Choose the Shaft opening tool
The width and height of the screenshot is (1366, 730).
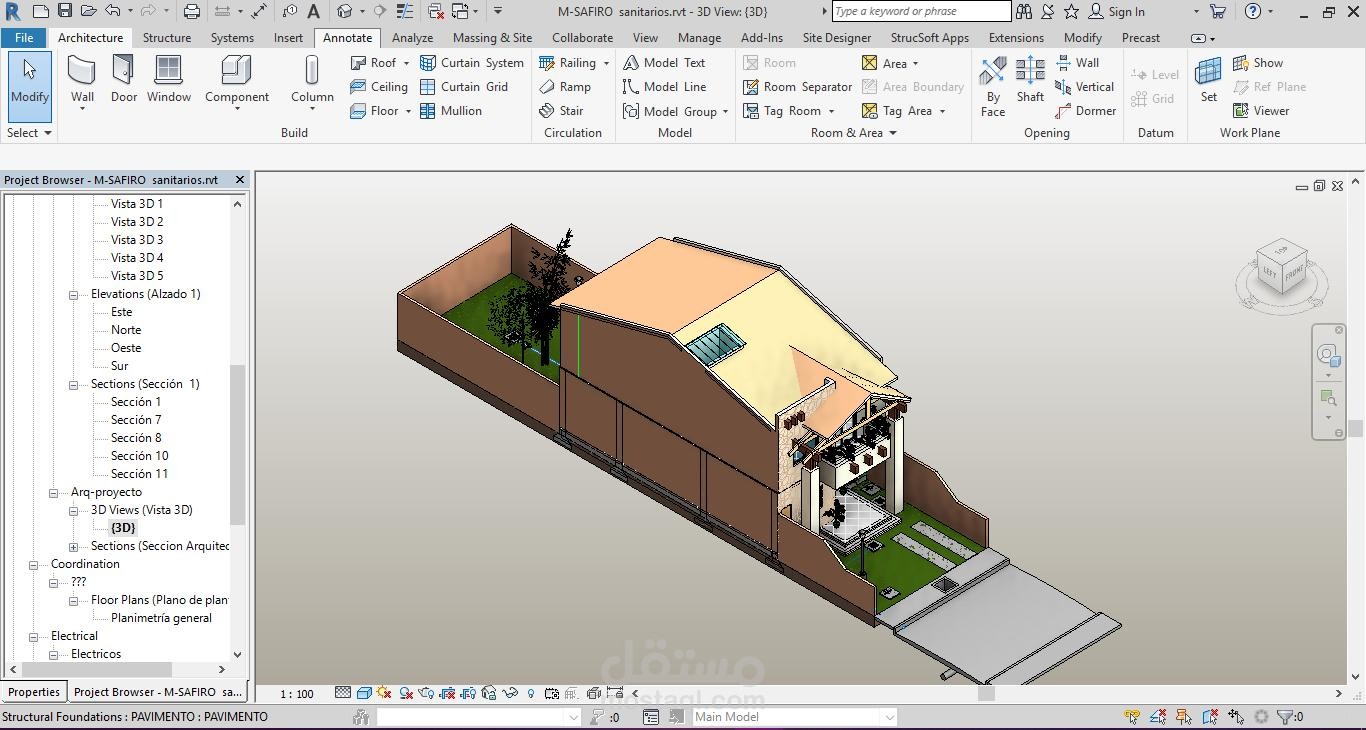point(1030,80)
